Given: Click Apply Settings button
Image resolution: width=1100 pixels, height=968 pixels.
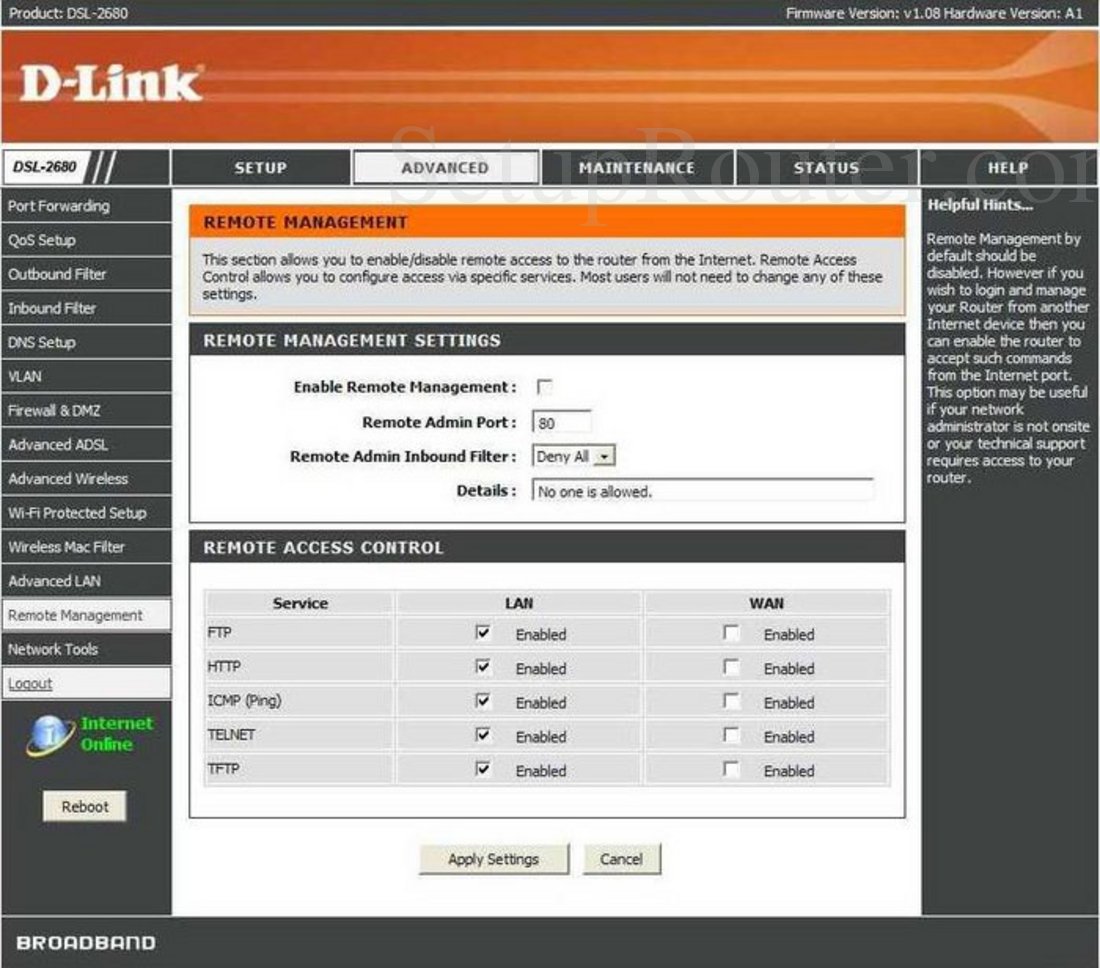Looking at the screenshot, I should click(494, 859).
